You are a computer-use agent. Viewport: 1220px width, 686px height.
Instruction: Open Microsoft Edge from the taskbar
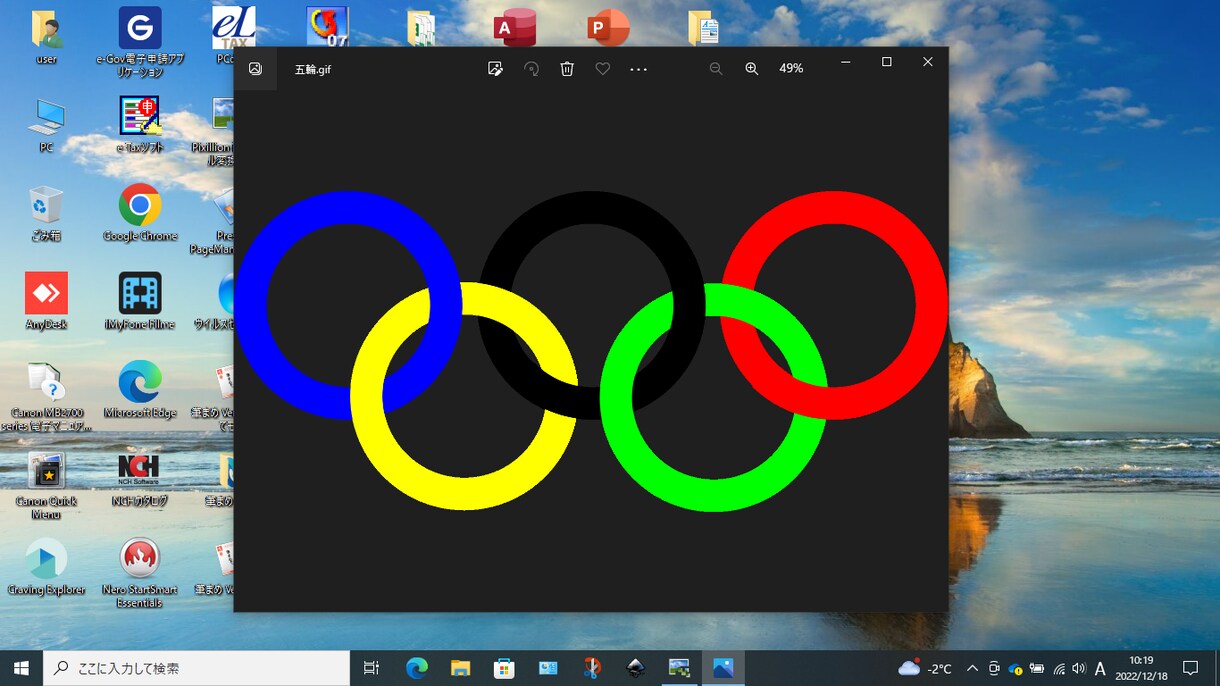click(417, 668)
